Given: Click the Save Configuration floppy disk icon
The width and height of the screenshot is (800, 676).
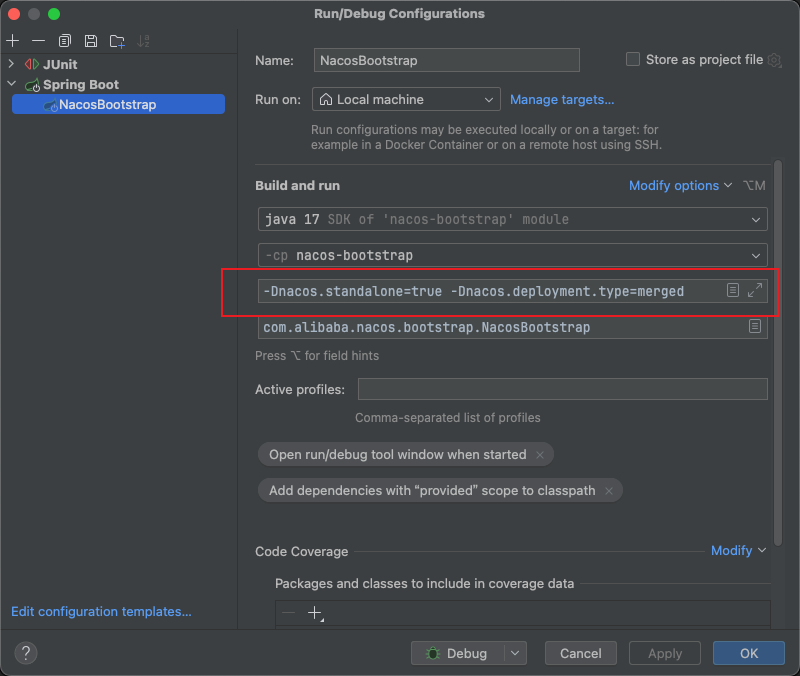Looking at the screenshot, I should coord(91,41).
